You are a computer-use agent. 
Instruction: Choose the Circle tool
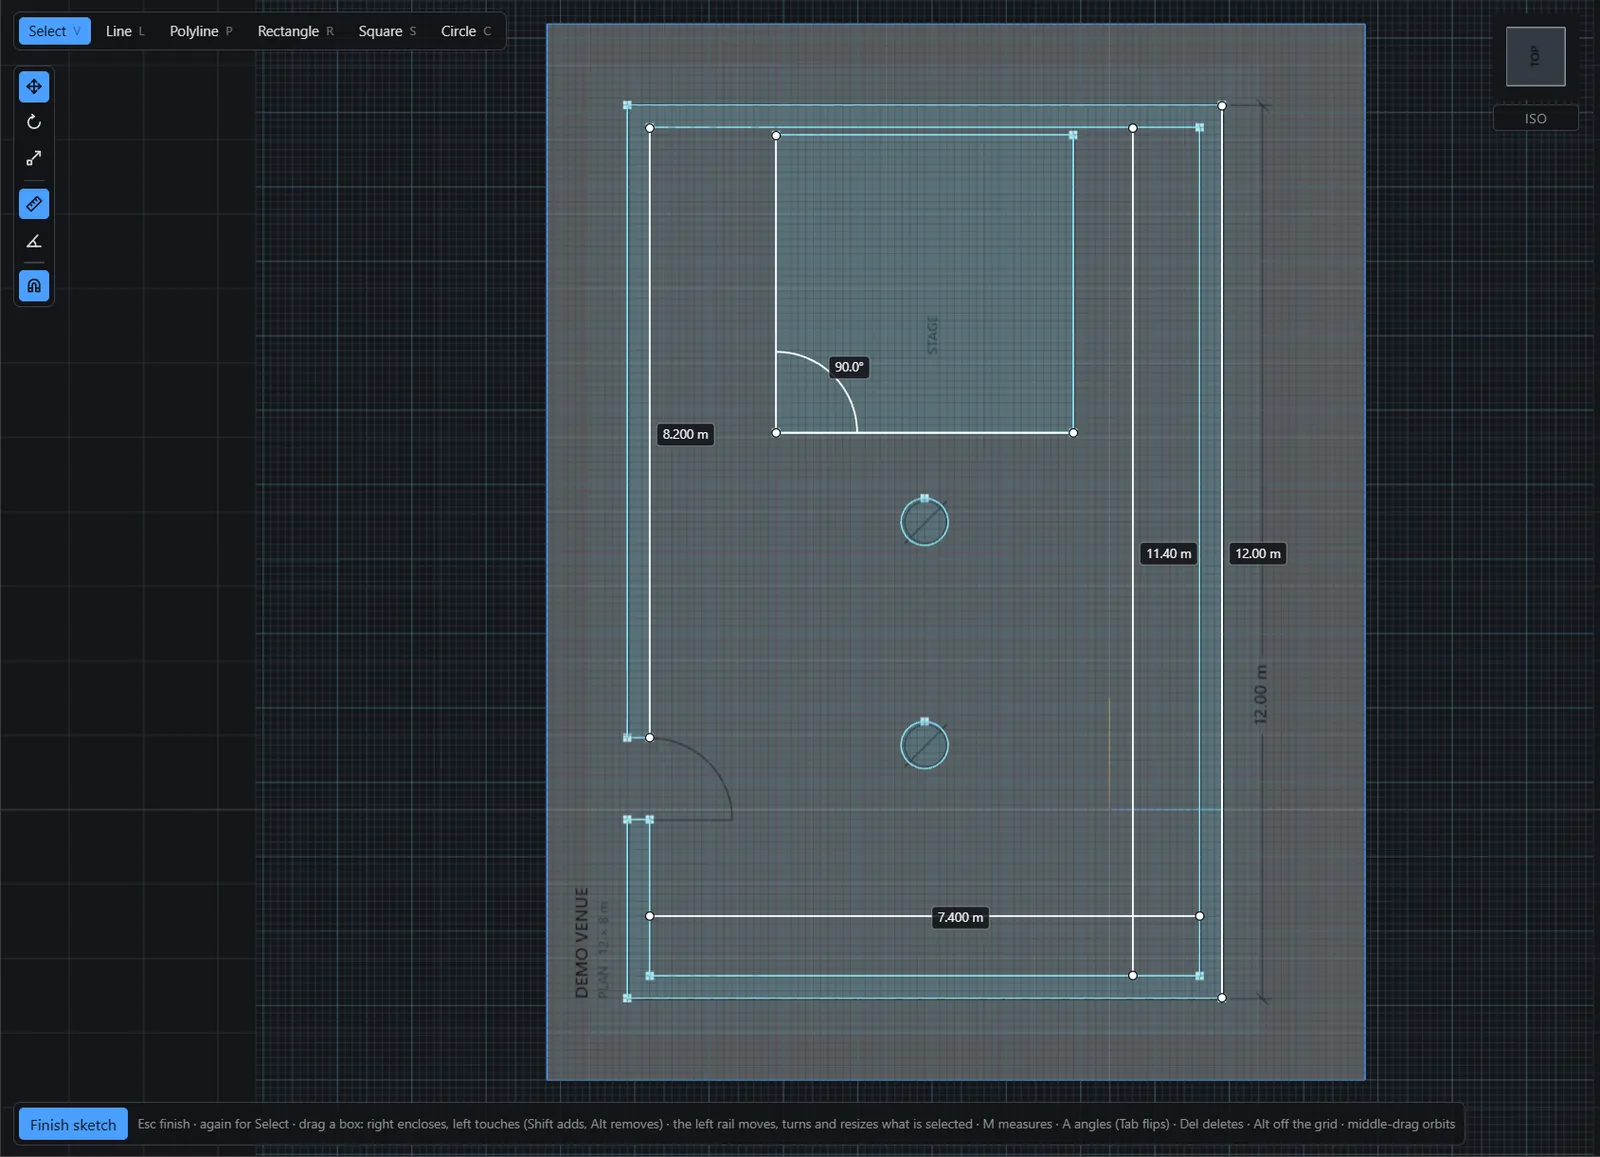pos(466,31)
